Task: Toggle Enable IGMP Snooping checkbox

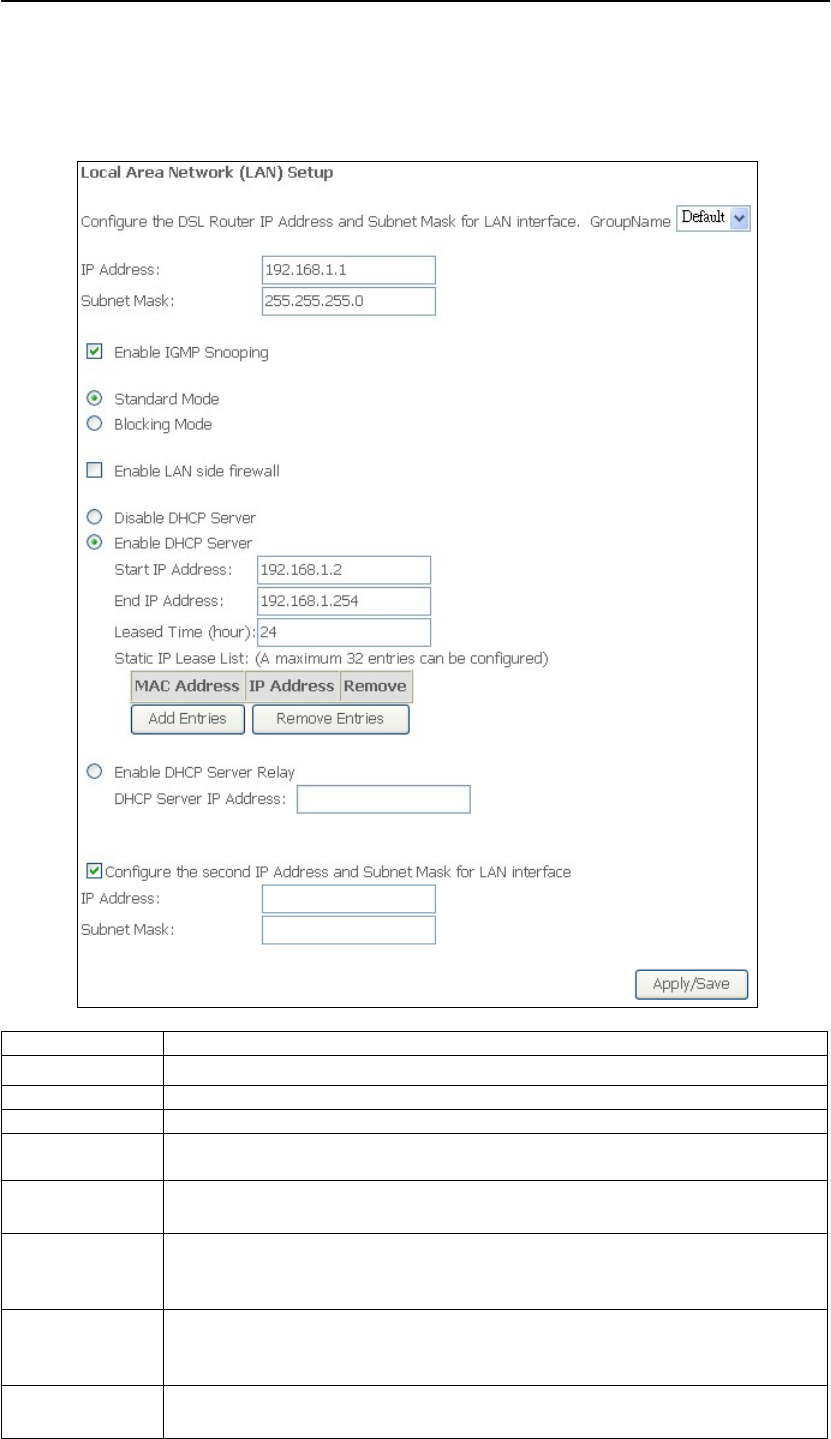Action: tap(94, 352)
